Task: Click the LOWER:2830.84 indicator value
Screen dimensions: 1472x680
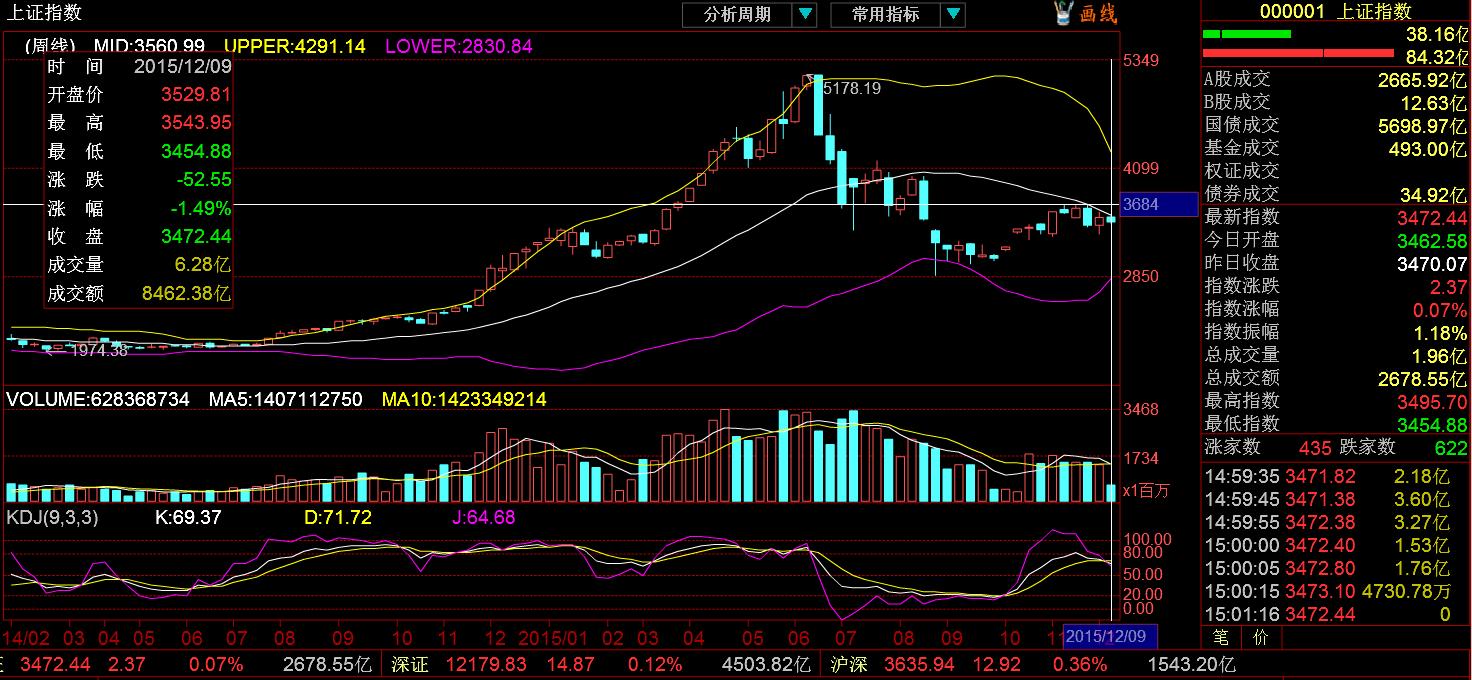Action: point(458,45)
